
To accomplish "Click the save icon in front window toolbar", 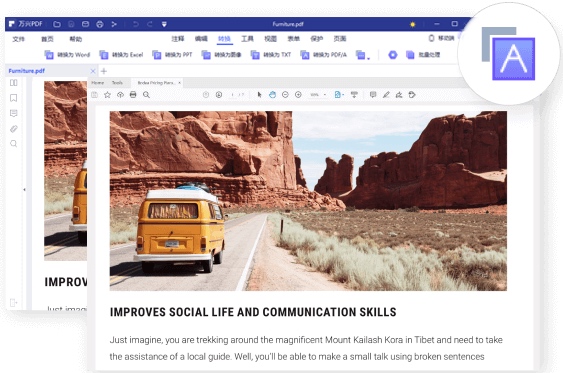I will click(x=94, y=95).
